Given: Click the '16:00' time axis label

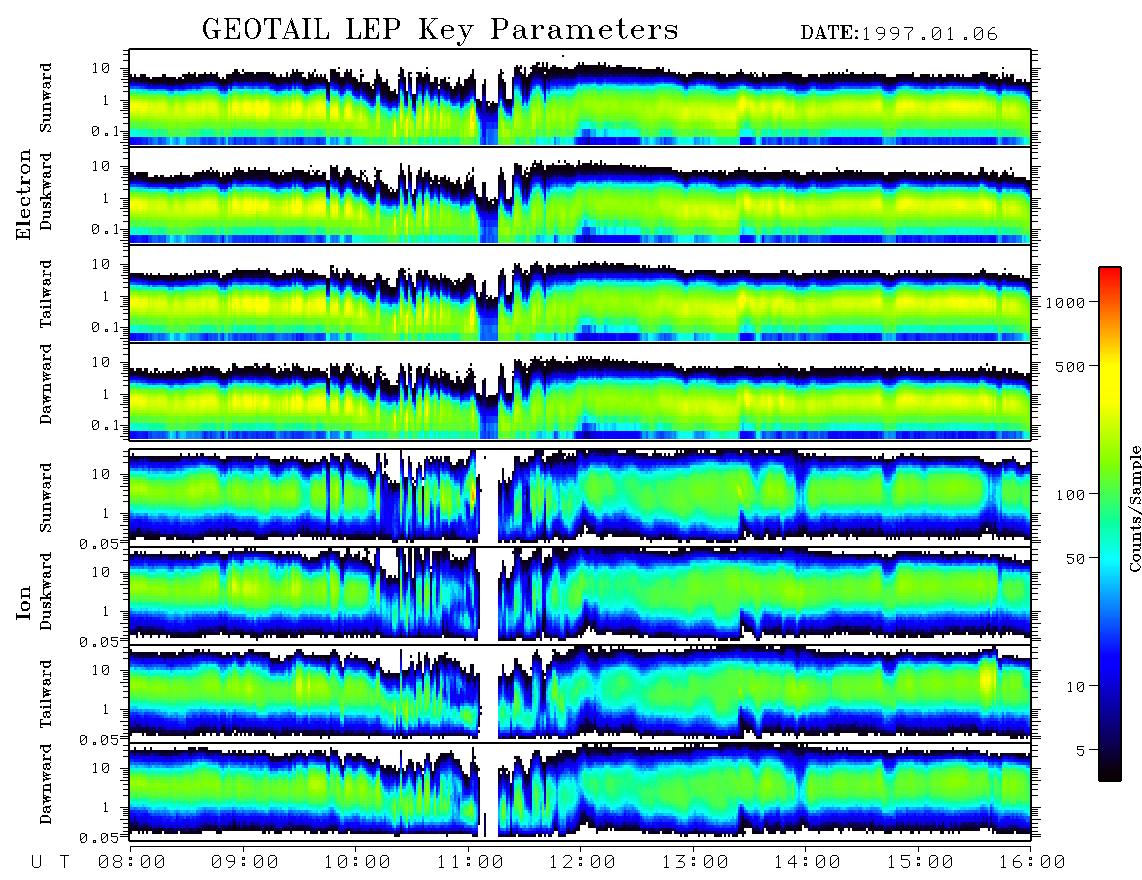Looking at the screenshot, I should pos(1032,862).
